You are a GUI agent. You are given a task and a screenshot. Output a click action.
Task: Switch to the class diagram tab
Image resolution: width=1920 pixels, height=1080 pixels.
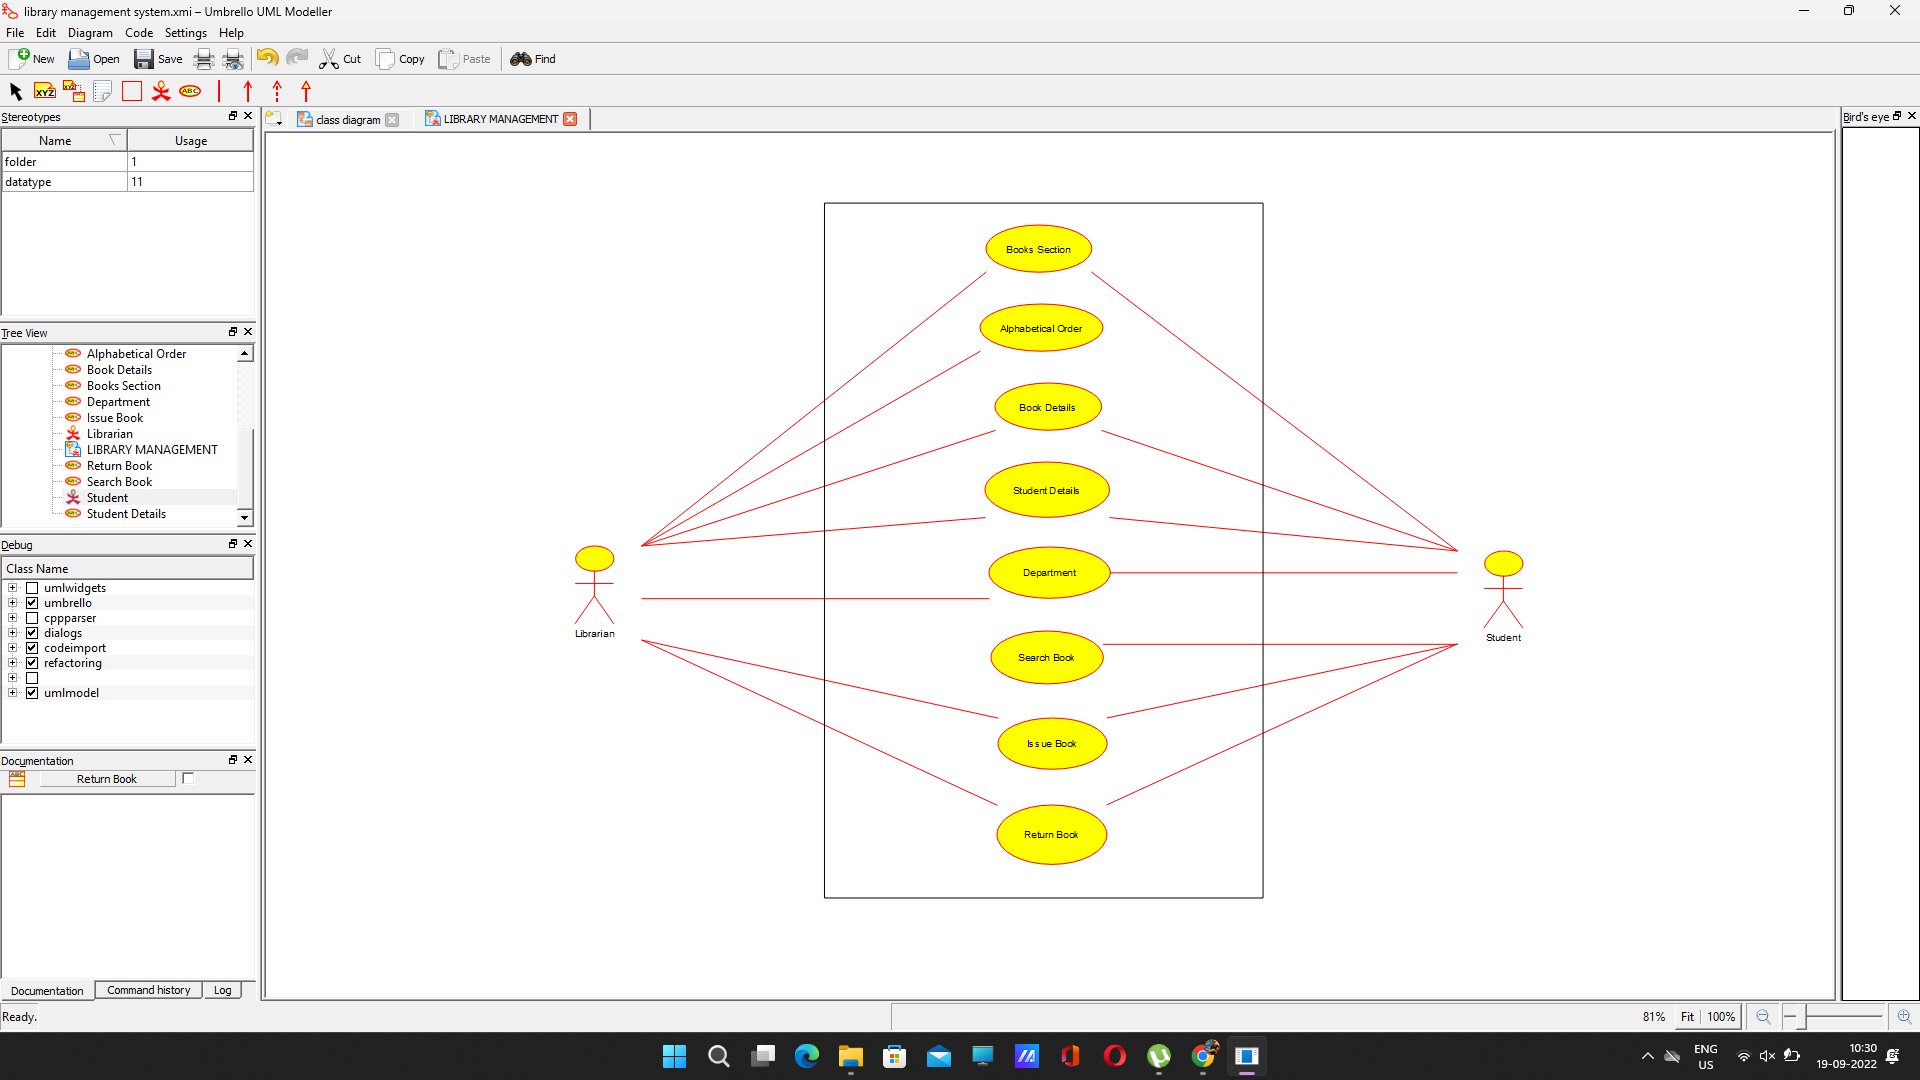pyautogui.click(x=347, y=119)
